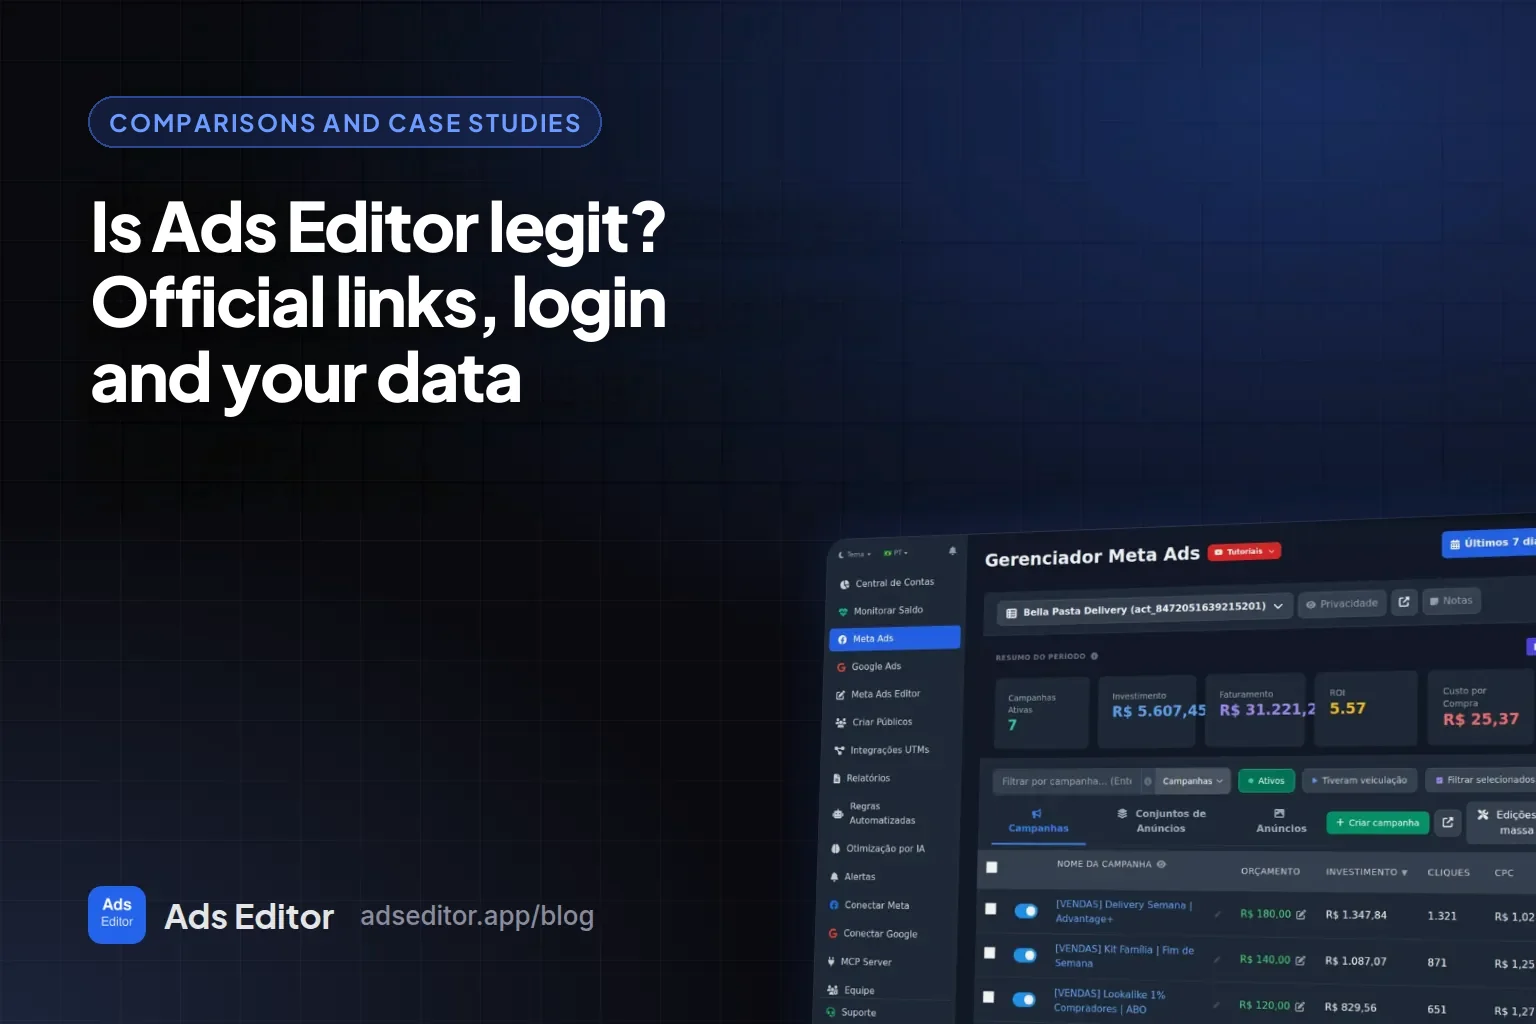Click the Notas button
1536x1024 pixels.
pyautogui.click(x=1452, y=601)
